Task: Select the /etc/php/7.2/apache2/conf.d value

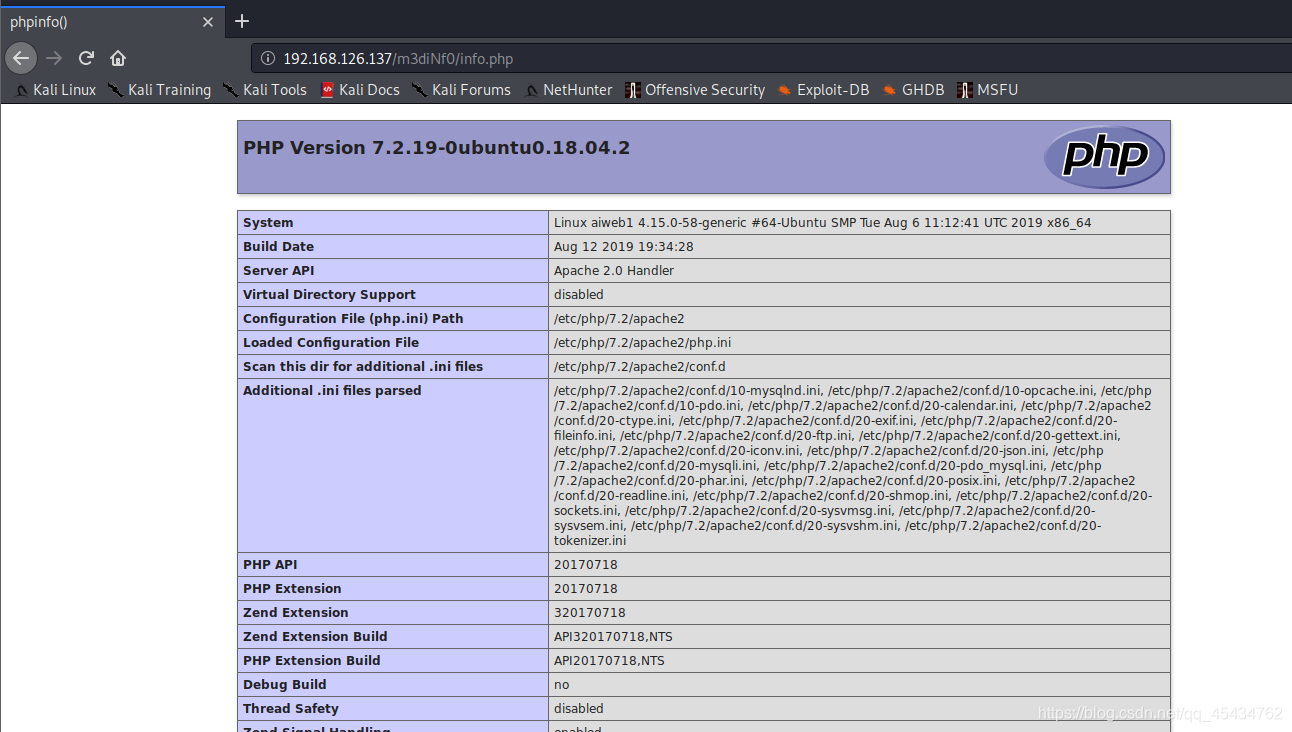Action: pos(640,367)
